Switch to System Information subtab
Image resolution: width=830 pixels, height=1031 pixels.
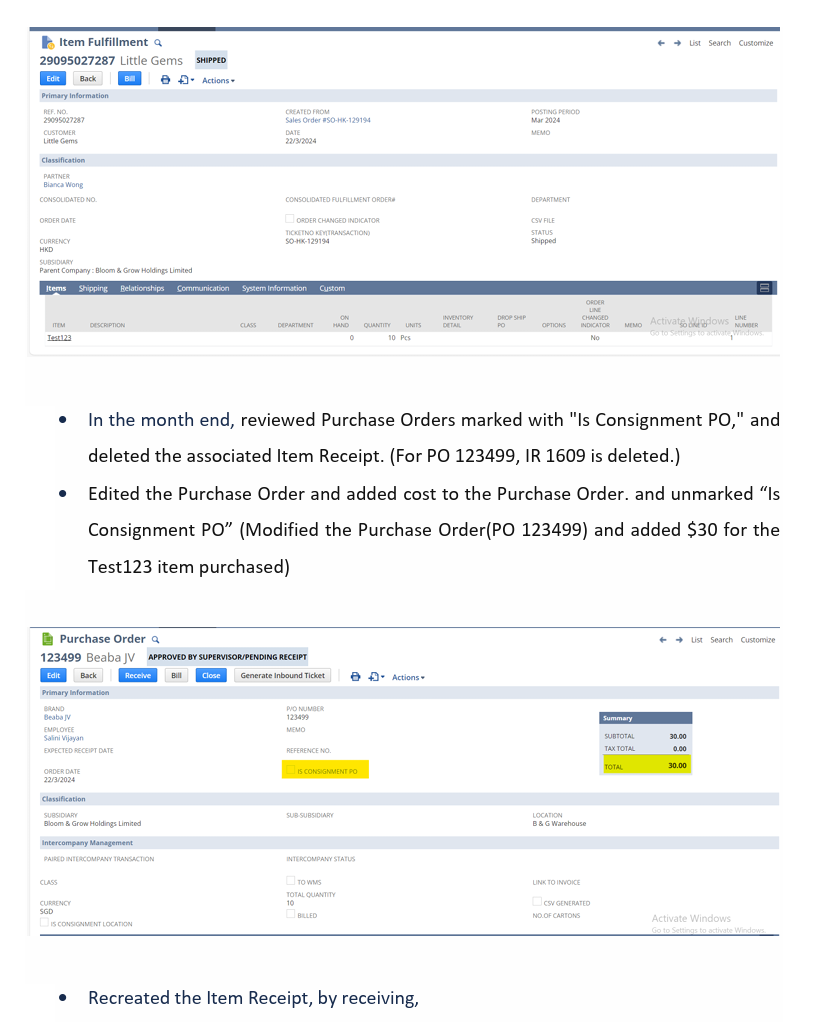[x=274, y=289]
